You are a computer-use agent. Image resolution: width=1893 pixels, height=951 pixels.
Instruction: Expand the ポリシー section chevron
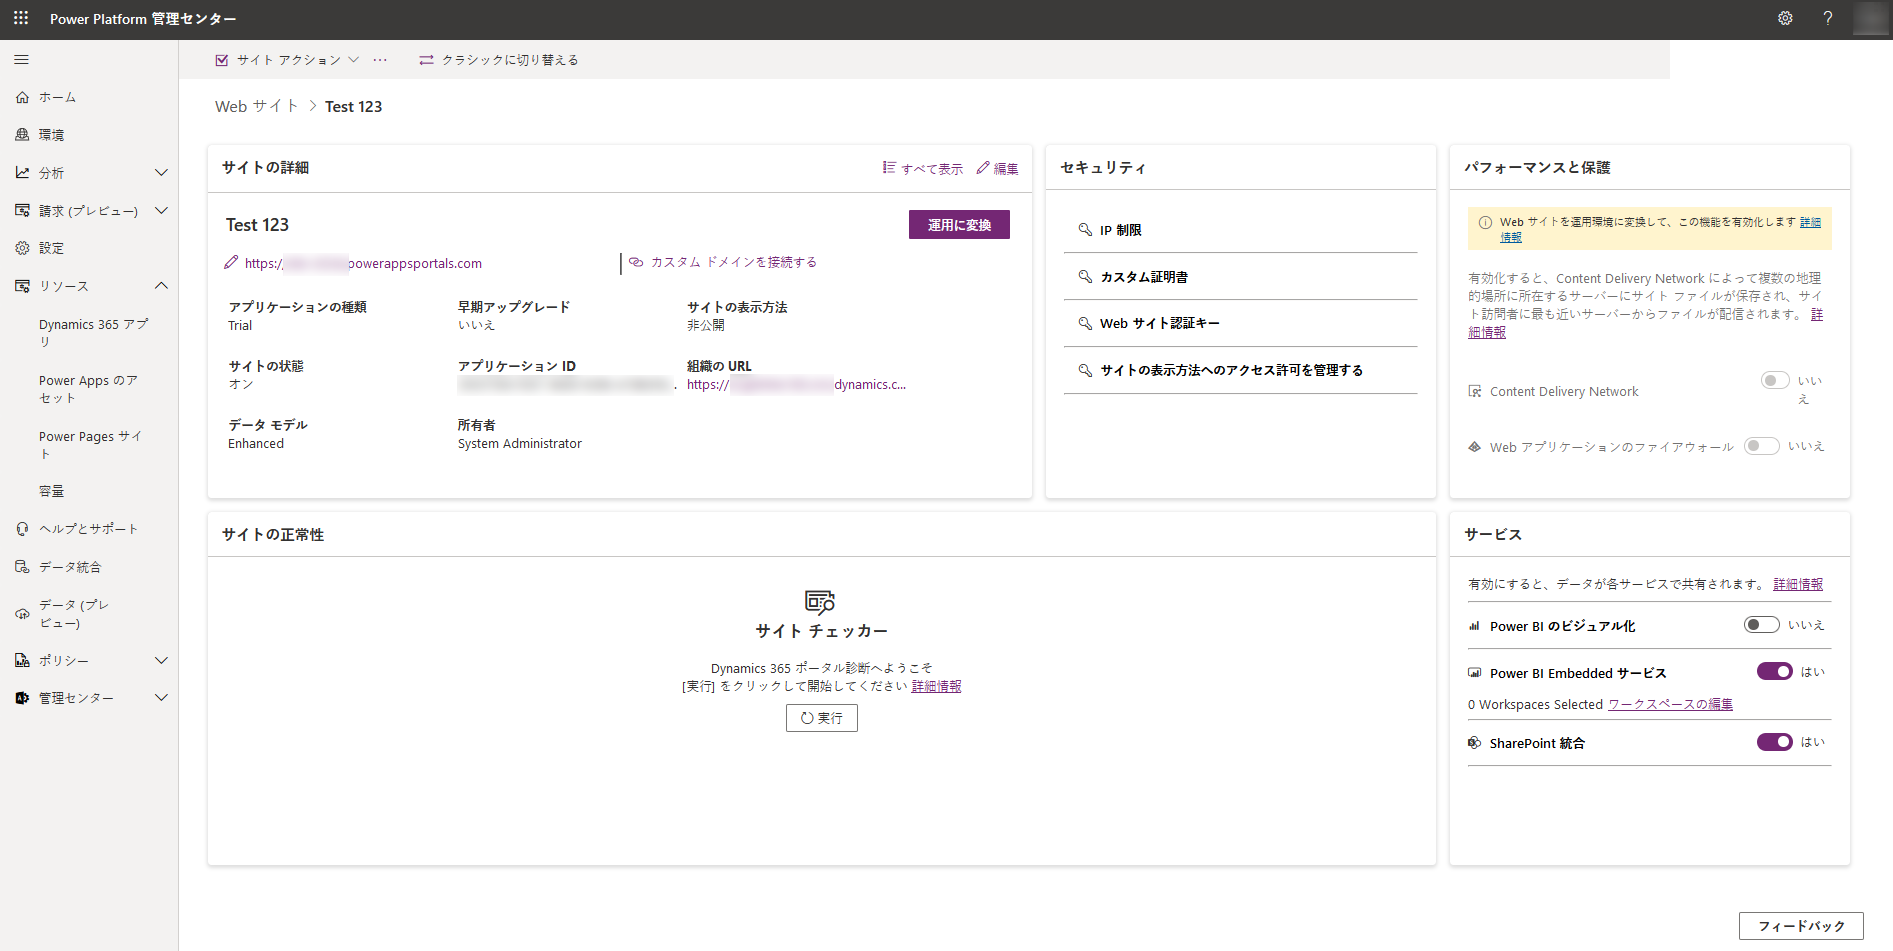[161, 661]
